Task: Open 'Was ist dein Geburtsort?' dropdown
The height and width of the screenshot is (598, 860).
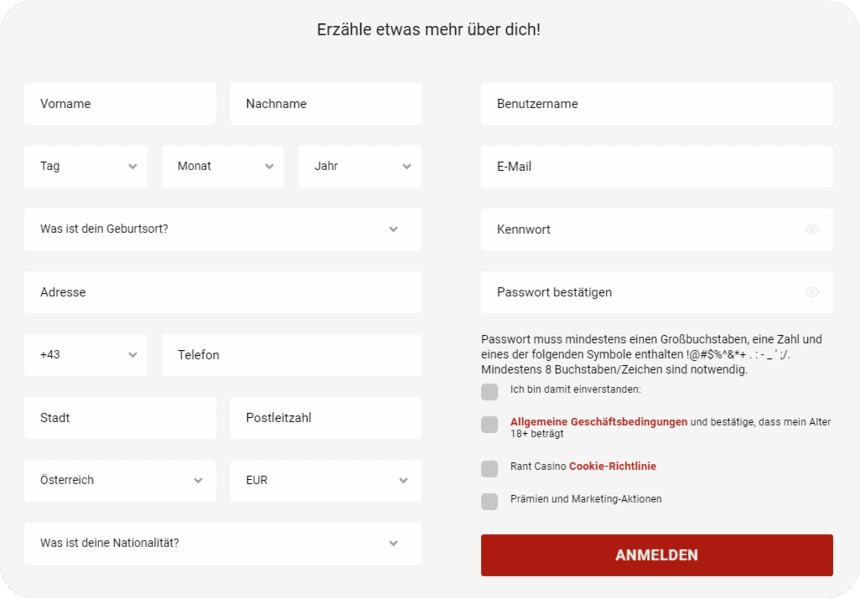Action: coord(222,229)
